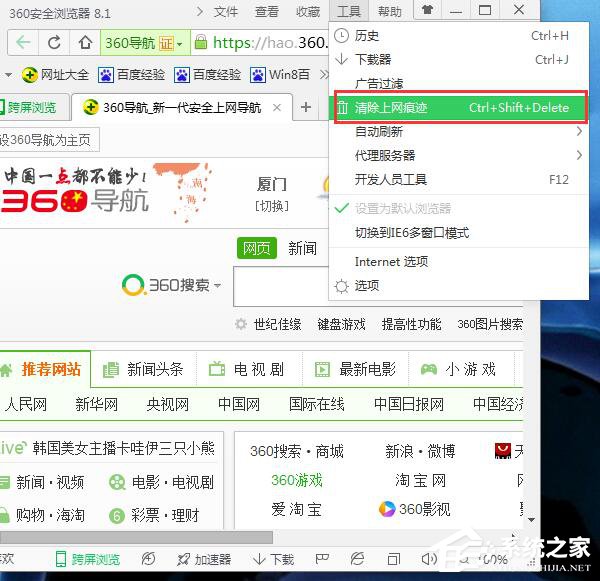600x581 pixels.
Task: Open the skin changer shirt icon
Action: (x=428, y=11)
